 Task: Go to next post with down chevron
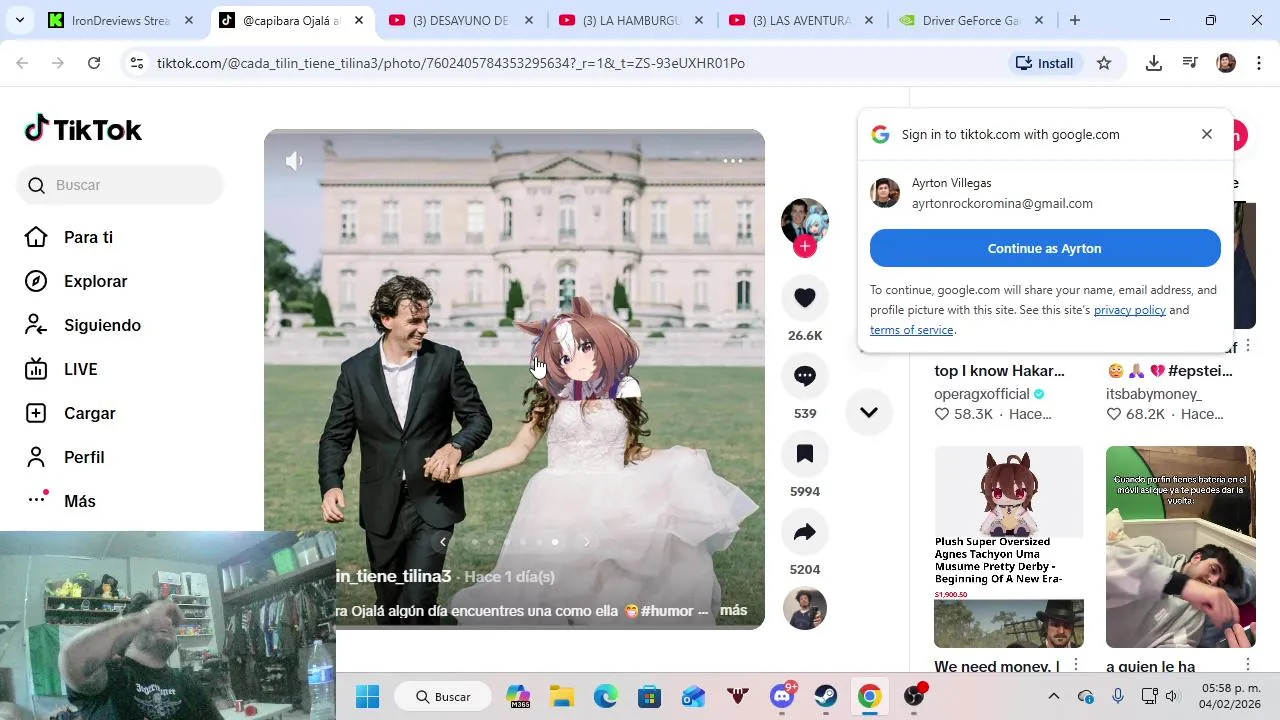869,412
